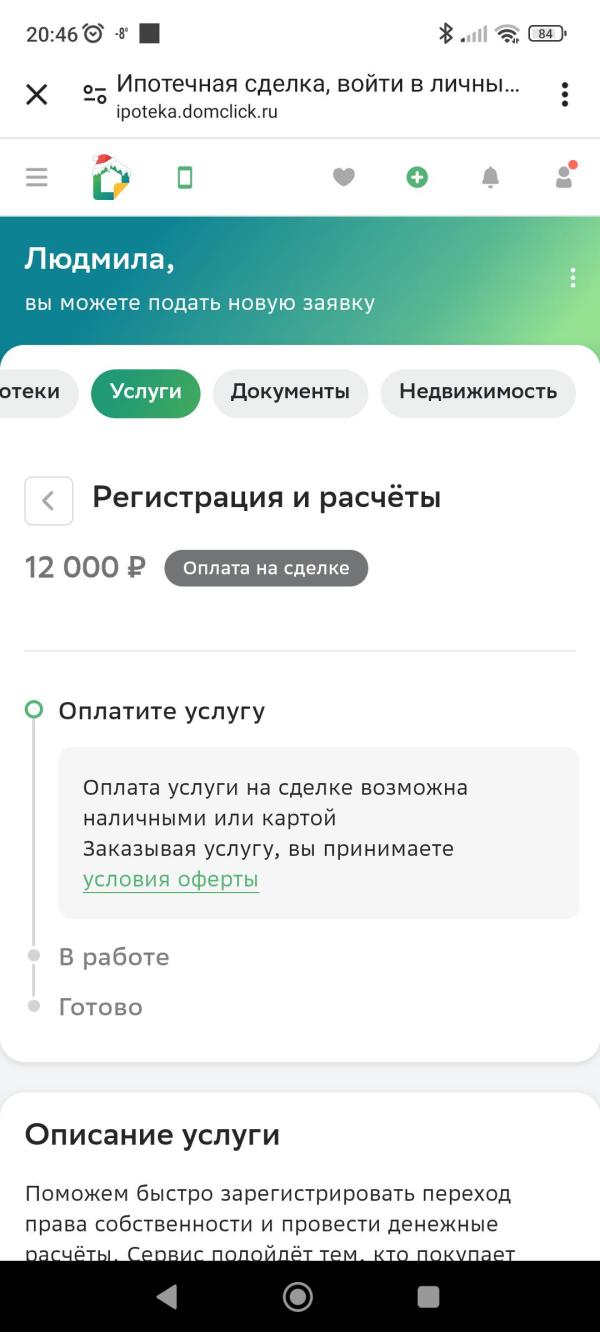
Task: Tap the Оплата на сделке badge
Action: pyautogui.click(x=266, y=568)
